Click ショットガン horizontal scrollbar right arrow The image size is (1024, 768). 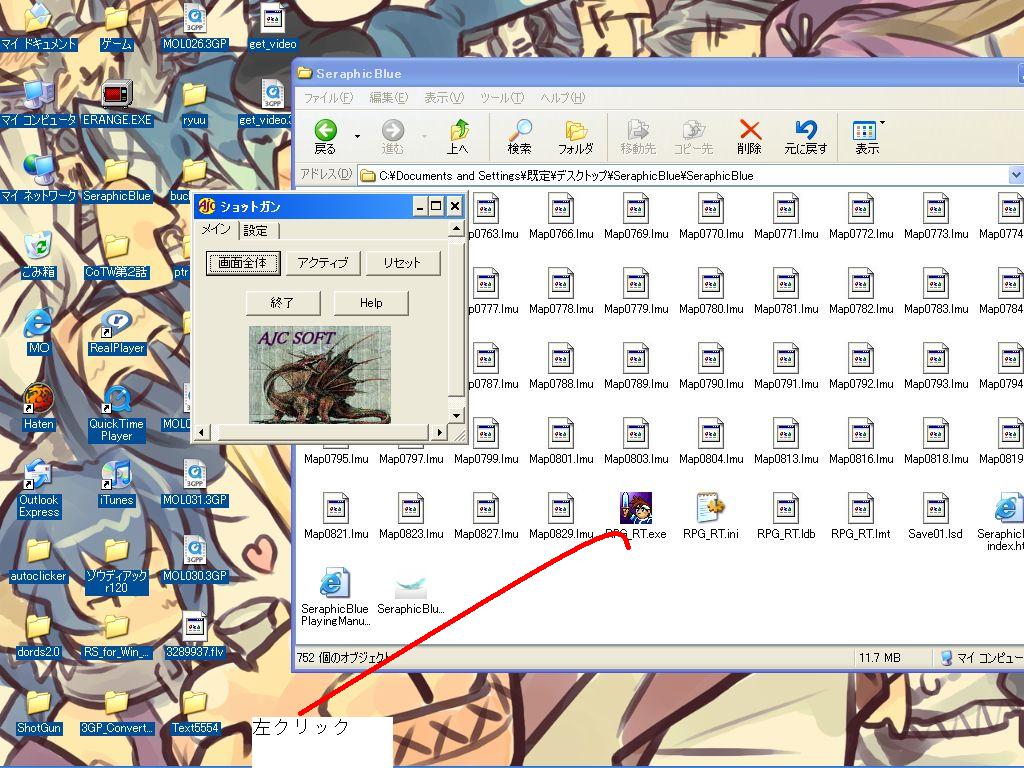pos(439,432)
